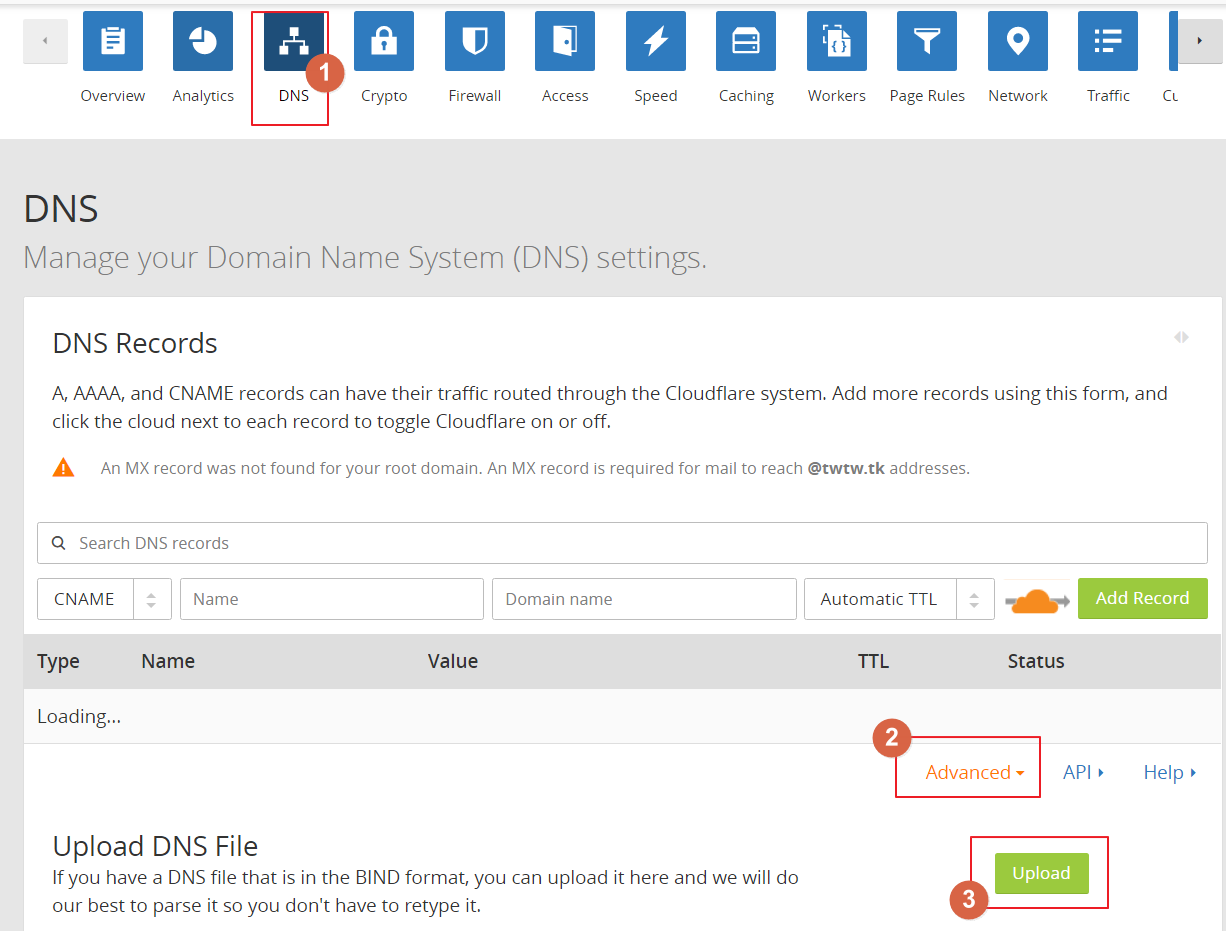Open the Network location pin icon
The height and width of the screenshot is (931, 1226).
tap(1018, 41)
